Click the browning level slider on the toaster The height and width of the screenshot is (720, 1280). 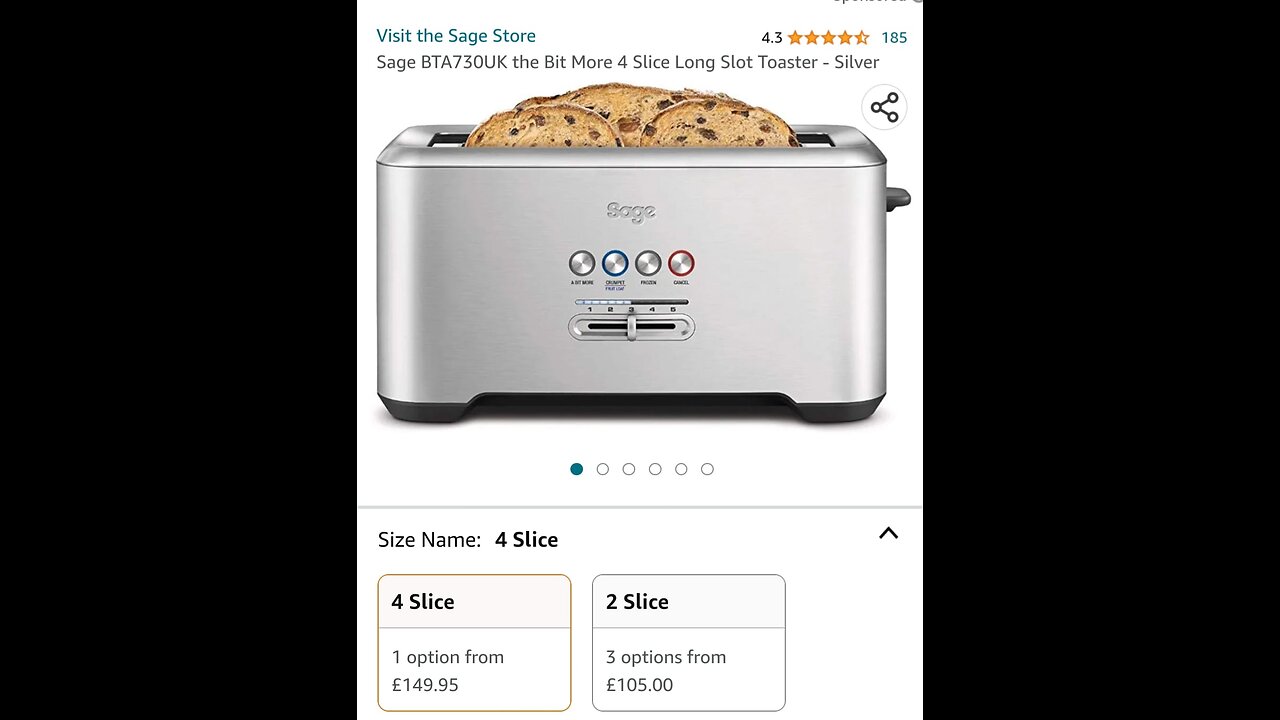[631, 327]
